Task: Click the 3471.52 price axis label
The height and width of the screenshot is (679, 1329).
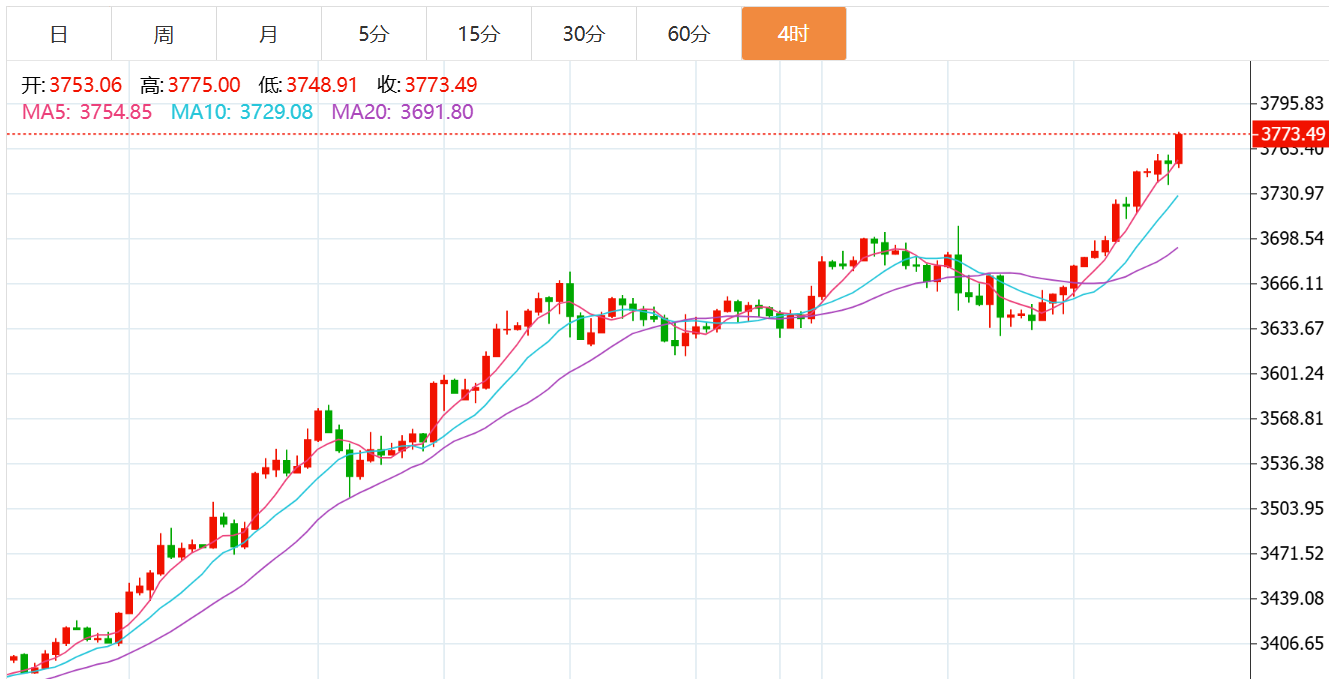Action: click(1293, 553)
